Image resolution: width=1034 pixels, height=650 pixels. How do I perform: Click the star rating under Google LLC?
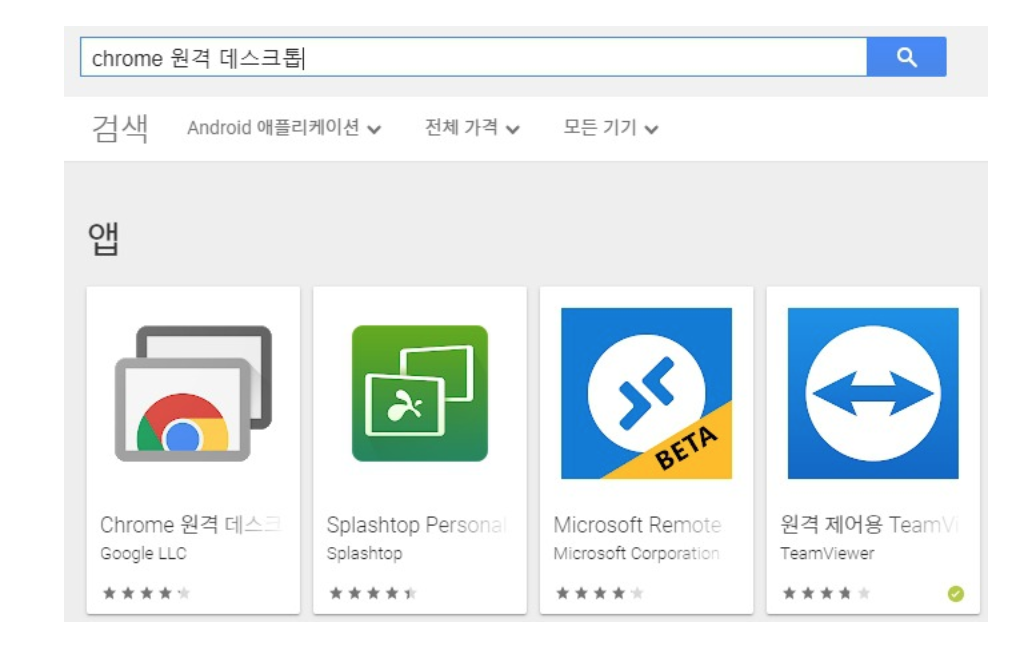146,593
